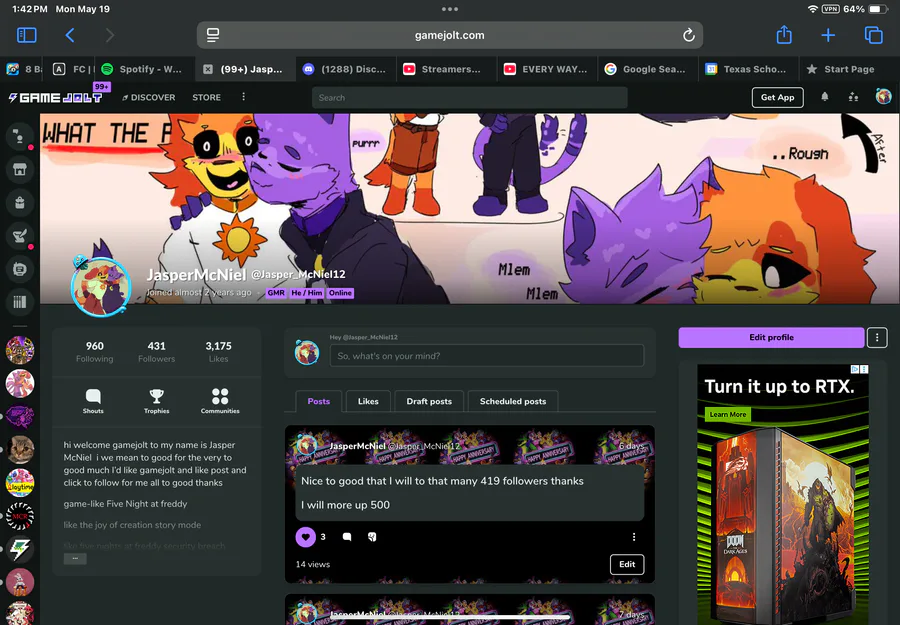The height and width of the screenshot is (625, 900).
Task: Click the profile avatar picture
Action: pyautogui.click(x=101, y=286)
